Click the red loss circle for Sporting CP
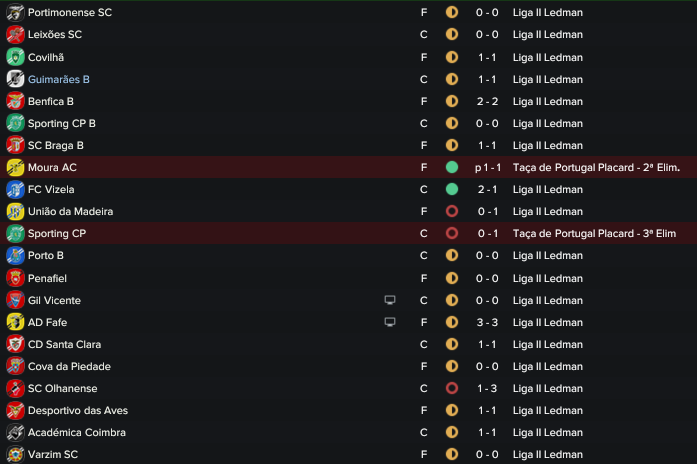The image size is (697, 464). [x=452, y=233]
